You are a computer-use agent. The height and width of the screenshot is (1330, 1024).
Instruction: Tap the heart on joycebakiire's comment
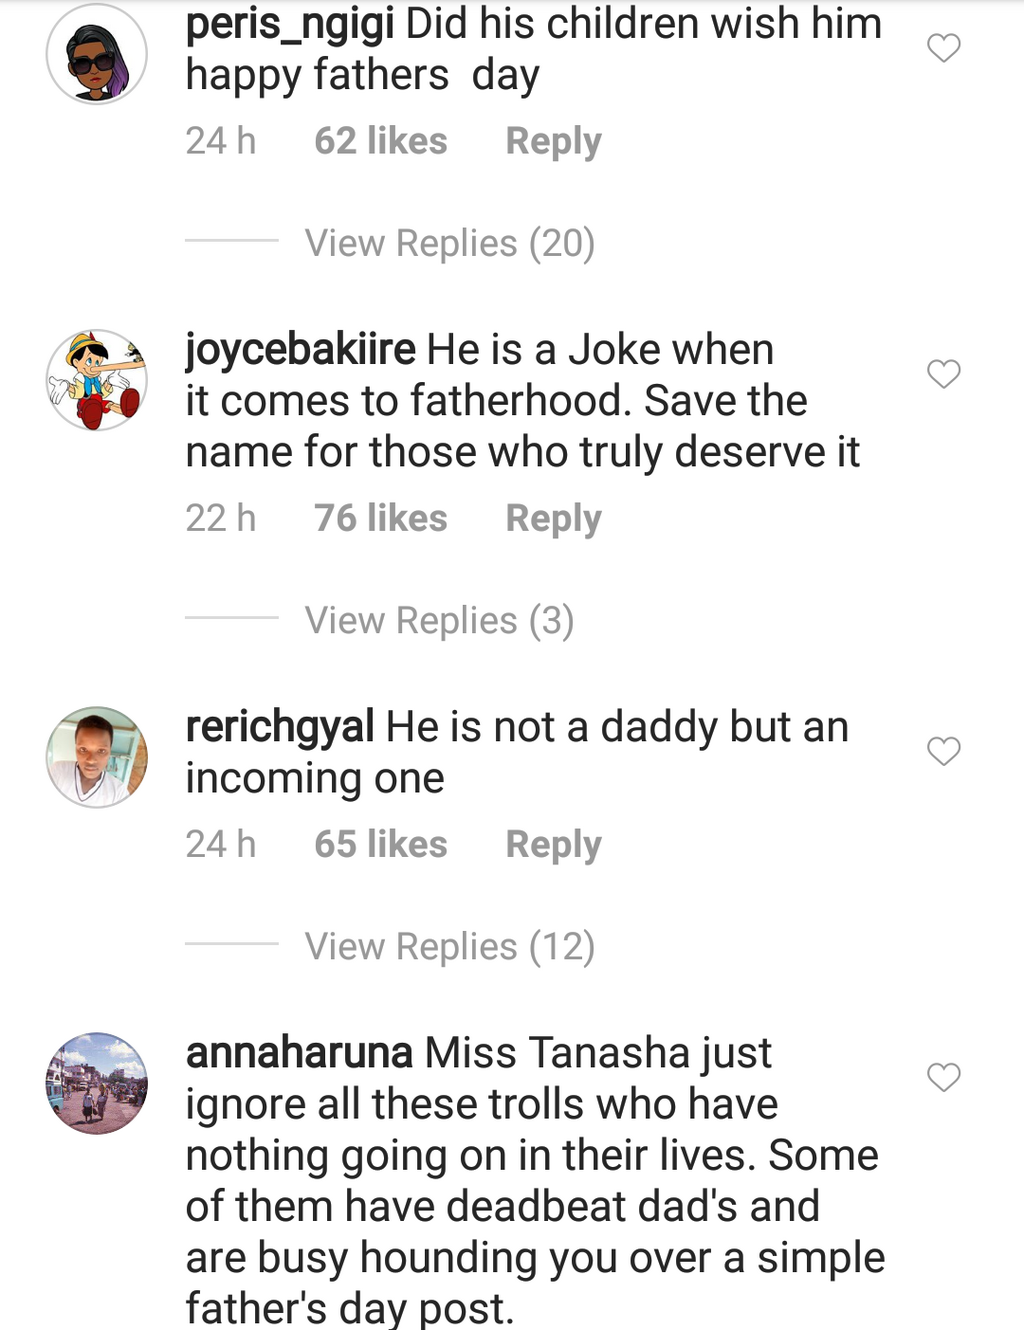[943, 375]
